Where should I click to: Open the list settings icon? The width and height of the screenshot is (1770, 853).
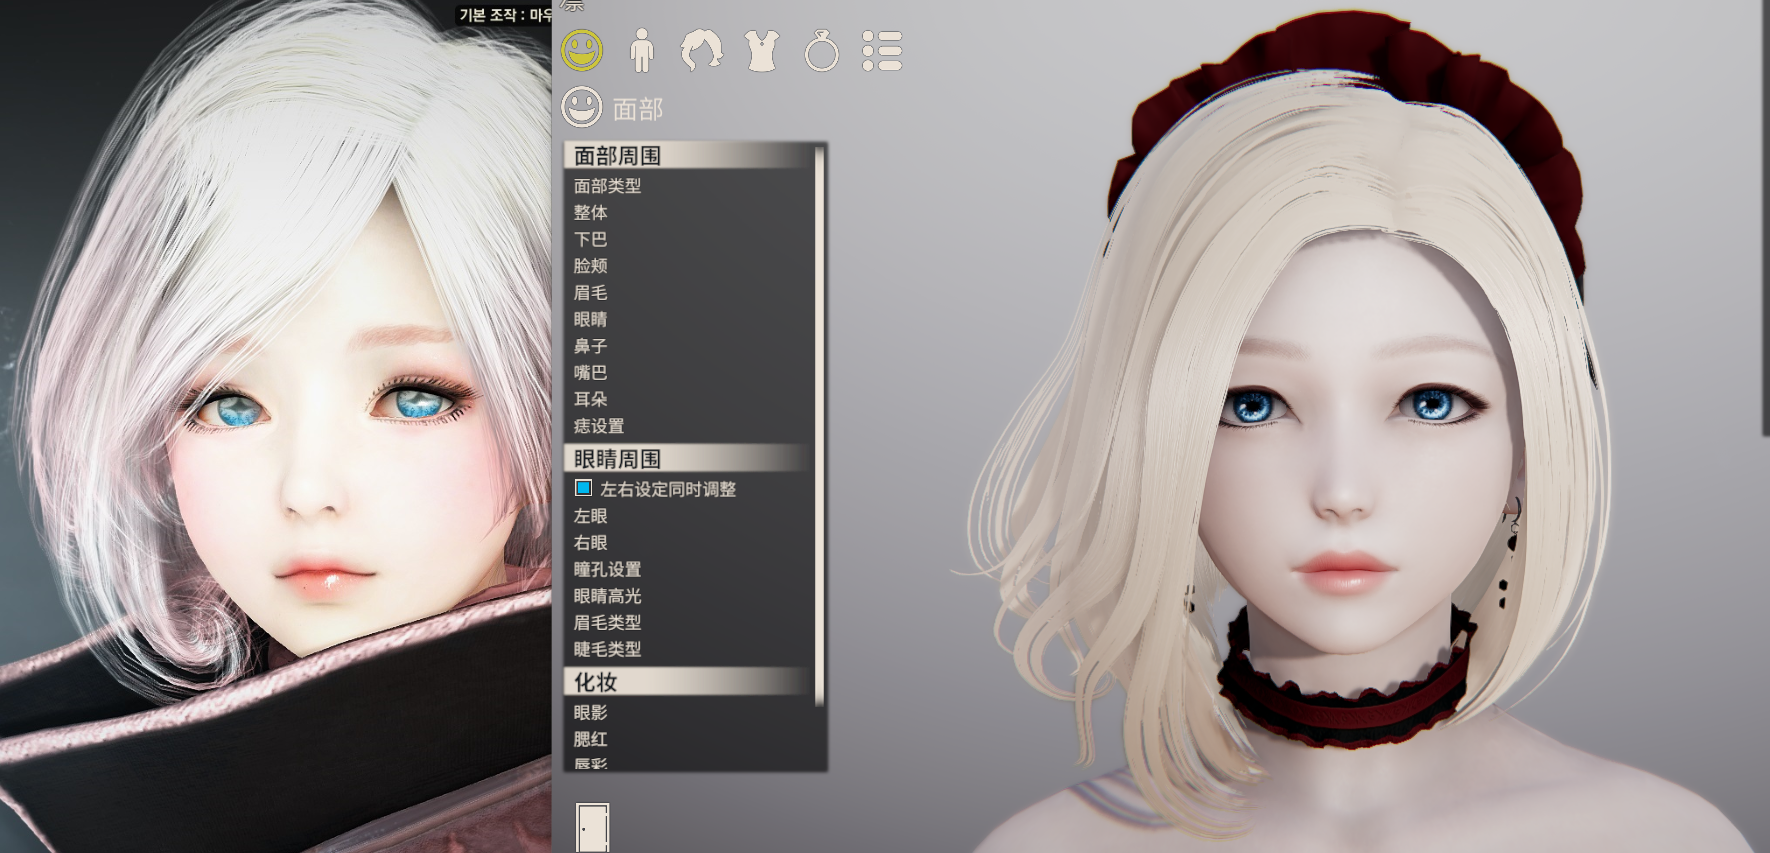[x=882, y=51]
